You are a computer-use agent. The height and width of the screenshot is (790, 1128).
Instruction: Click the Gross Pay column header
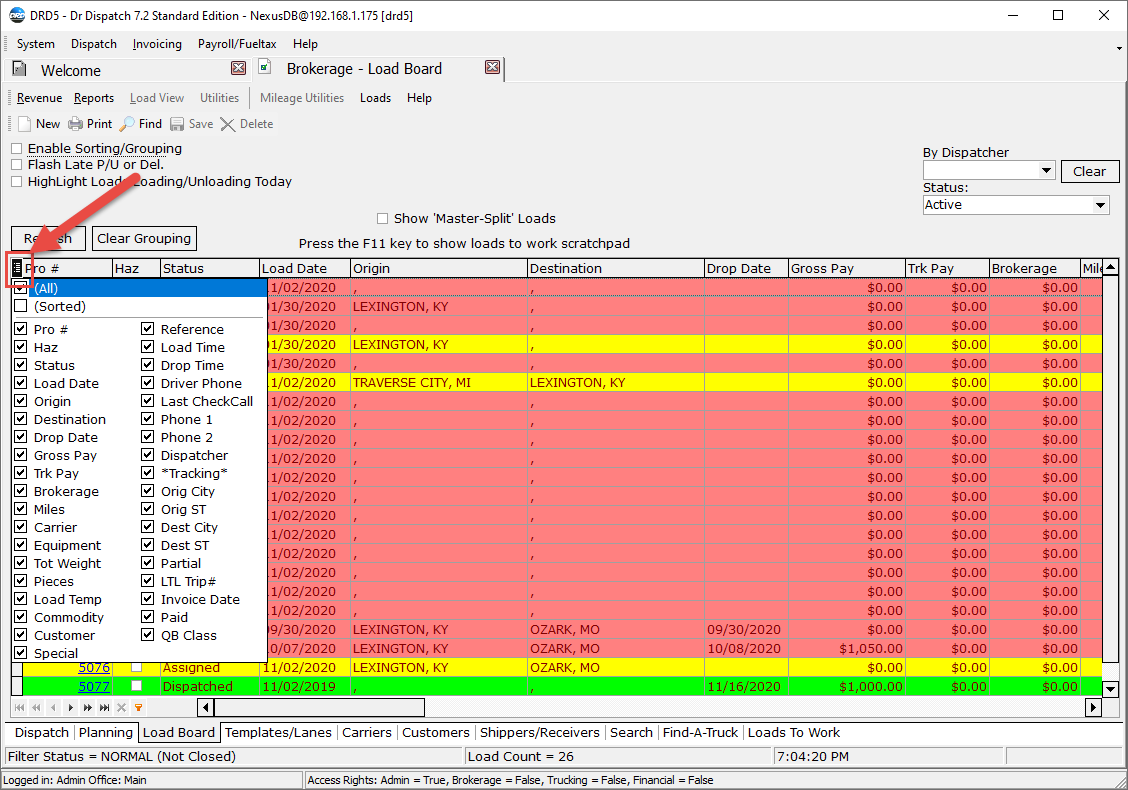(847, 268)
